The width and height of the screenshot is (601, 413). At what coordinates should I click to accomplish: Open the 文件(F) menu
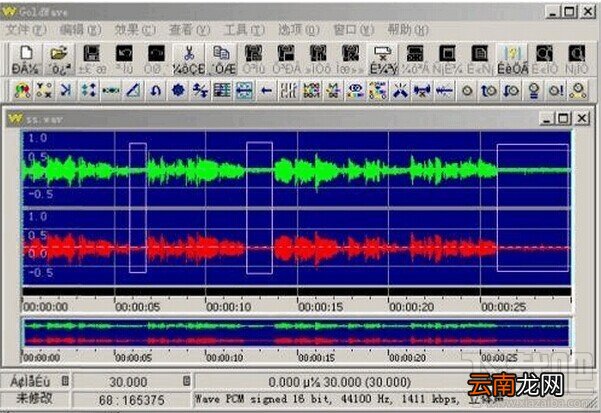(26, 30)
